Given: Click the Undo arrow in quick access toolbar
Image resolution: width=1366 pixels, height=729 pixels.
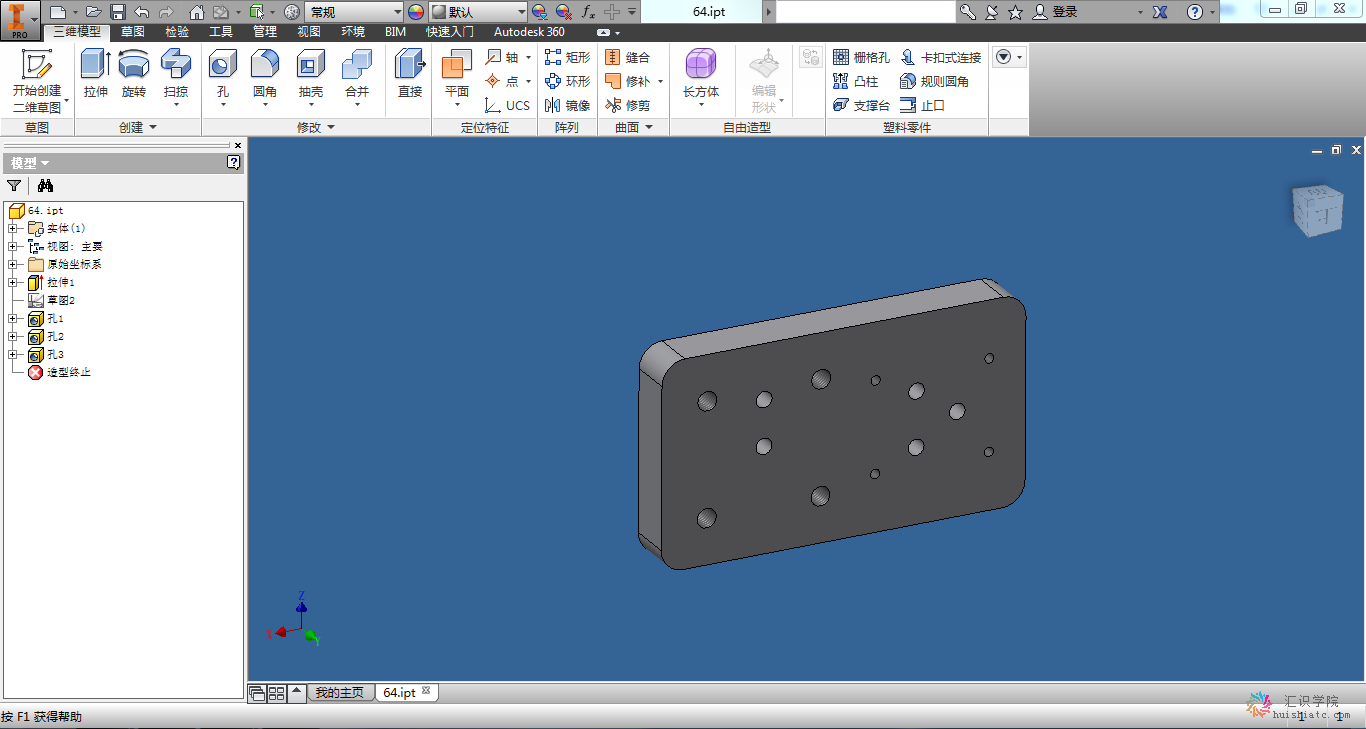Looking at the screenshot, I should point(141,12).
